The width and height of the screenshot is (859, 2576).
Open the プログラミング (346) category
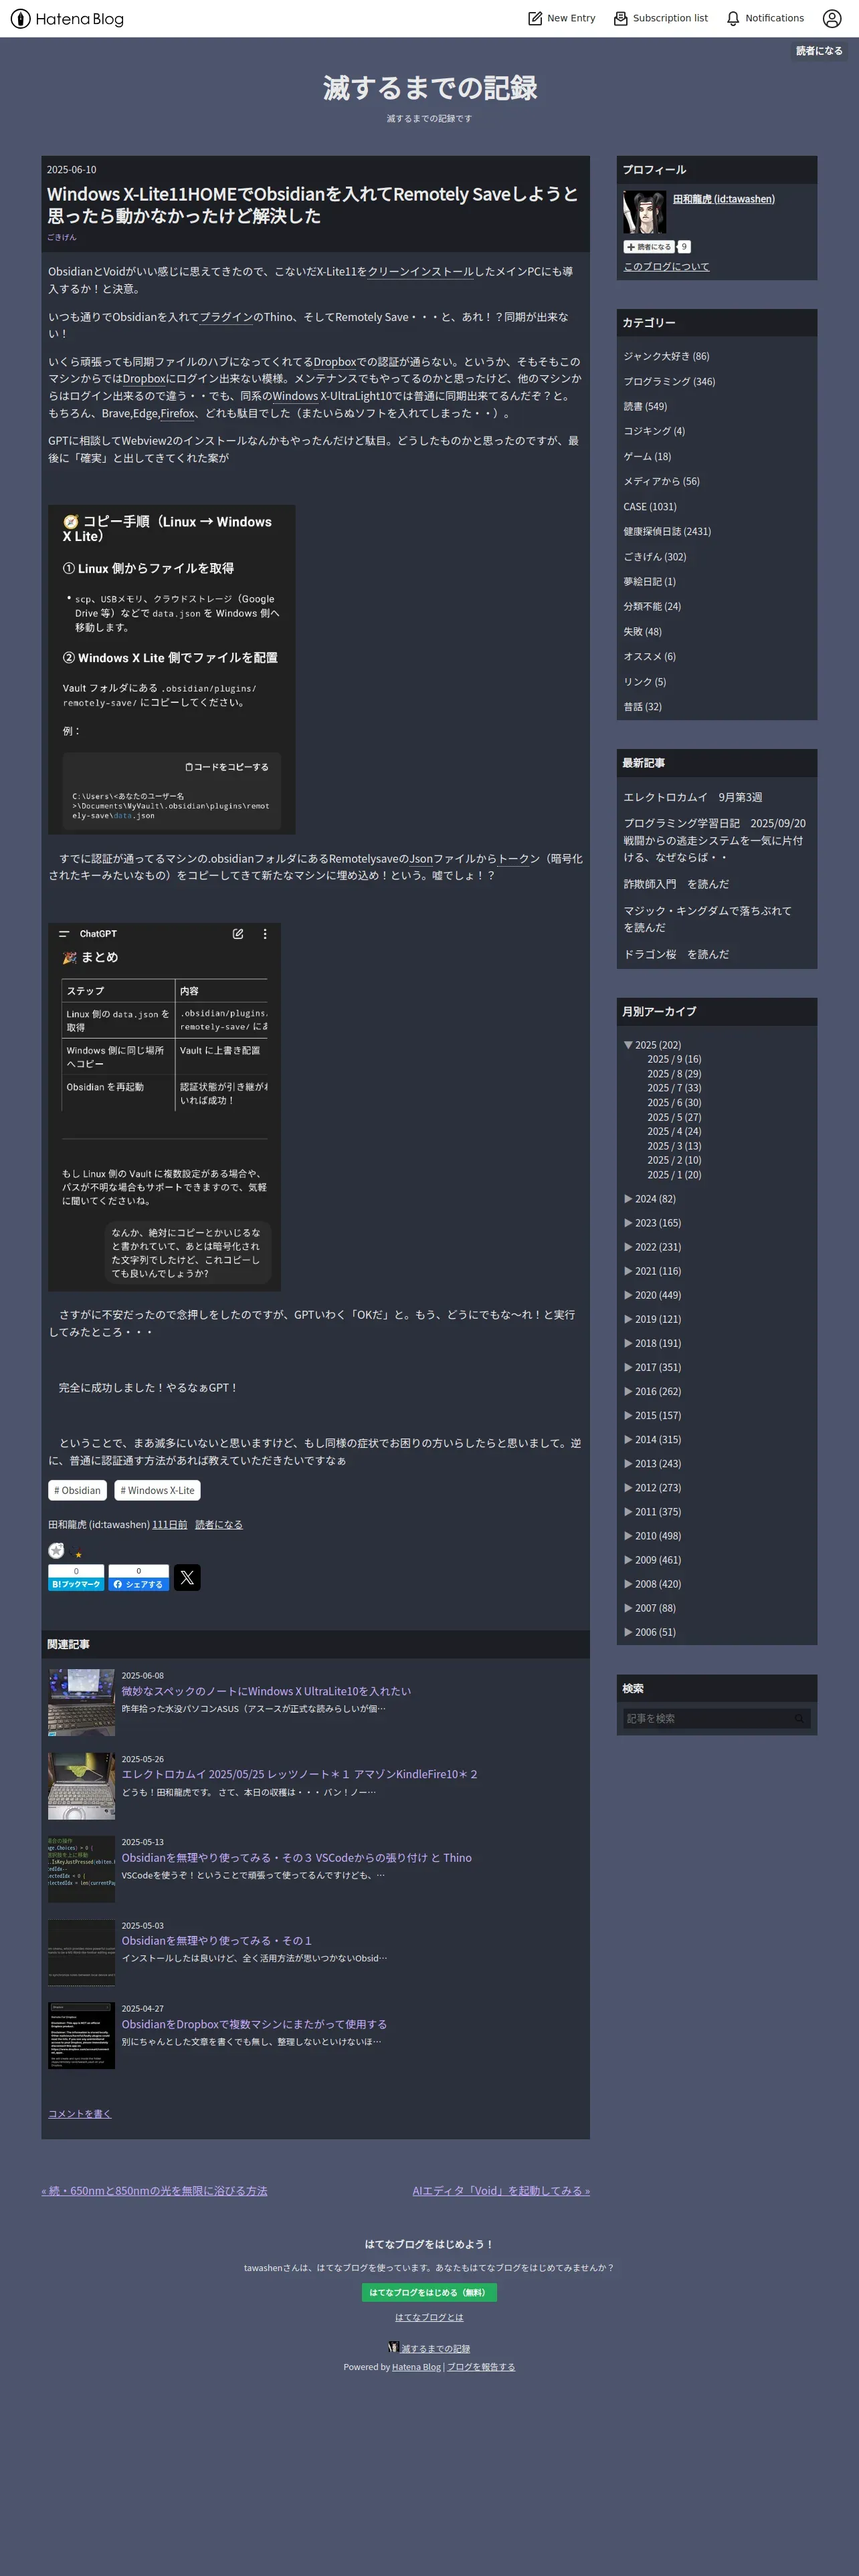(x=669, y=381)
